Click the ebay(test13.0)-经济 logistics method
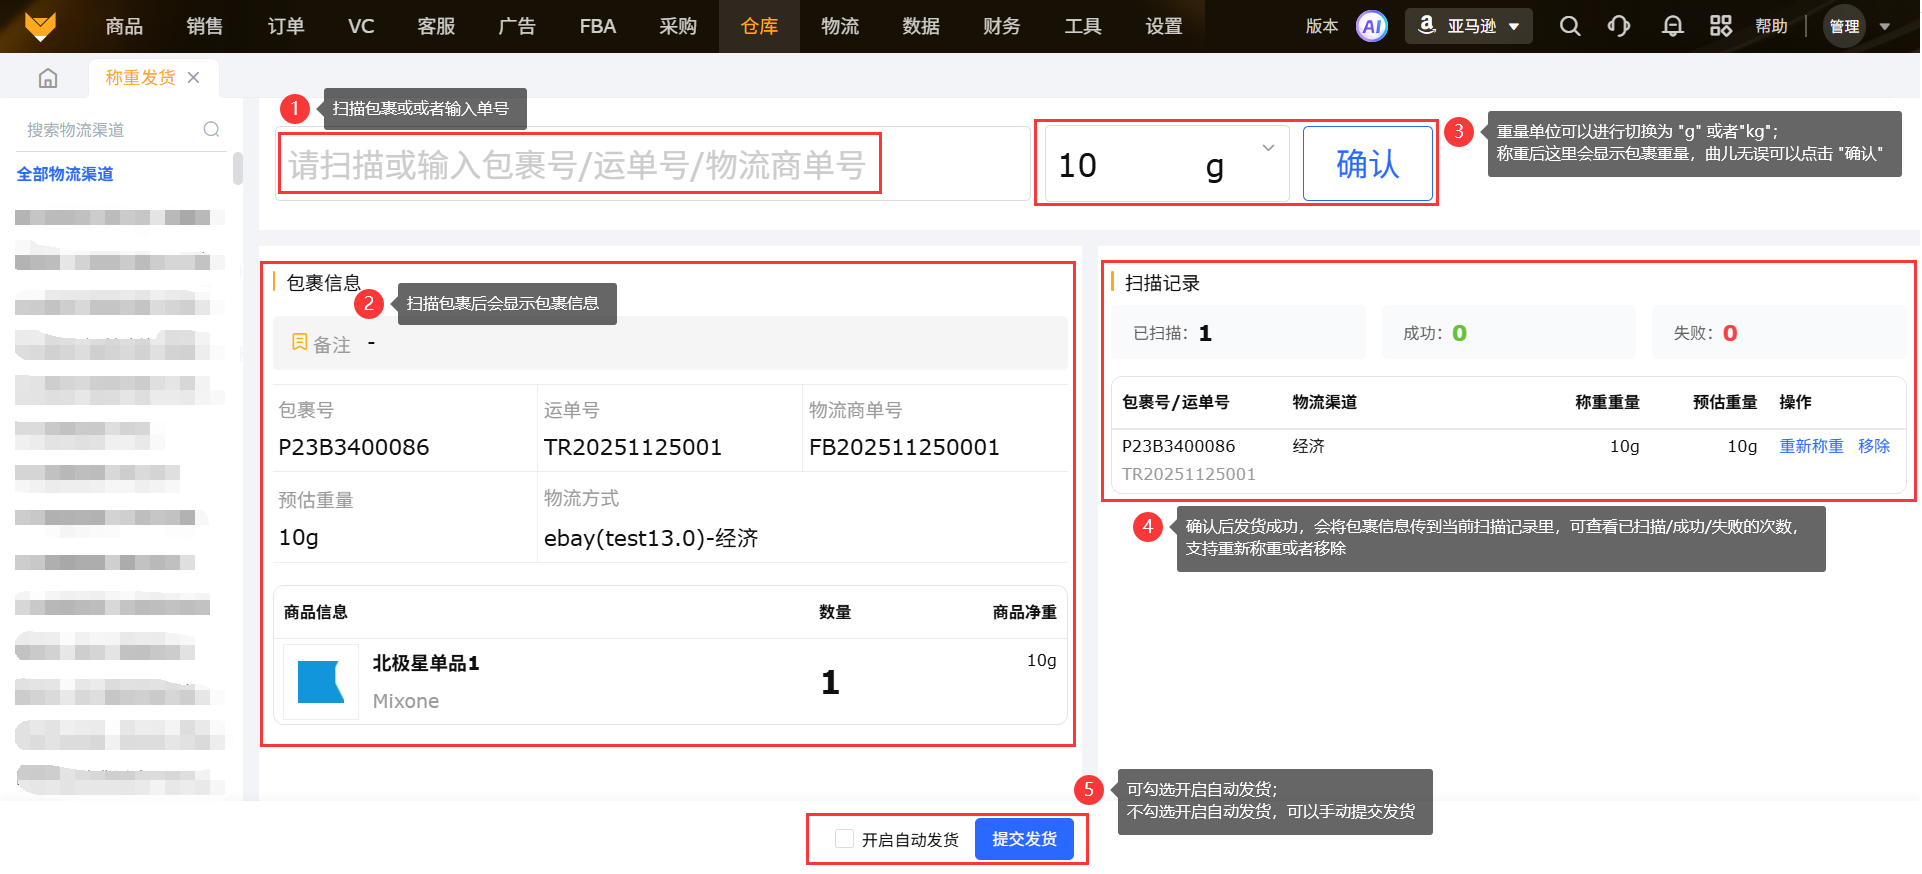The image size is (1922, 874). (651, 538)
